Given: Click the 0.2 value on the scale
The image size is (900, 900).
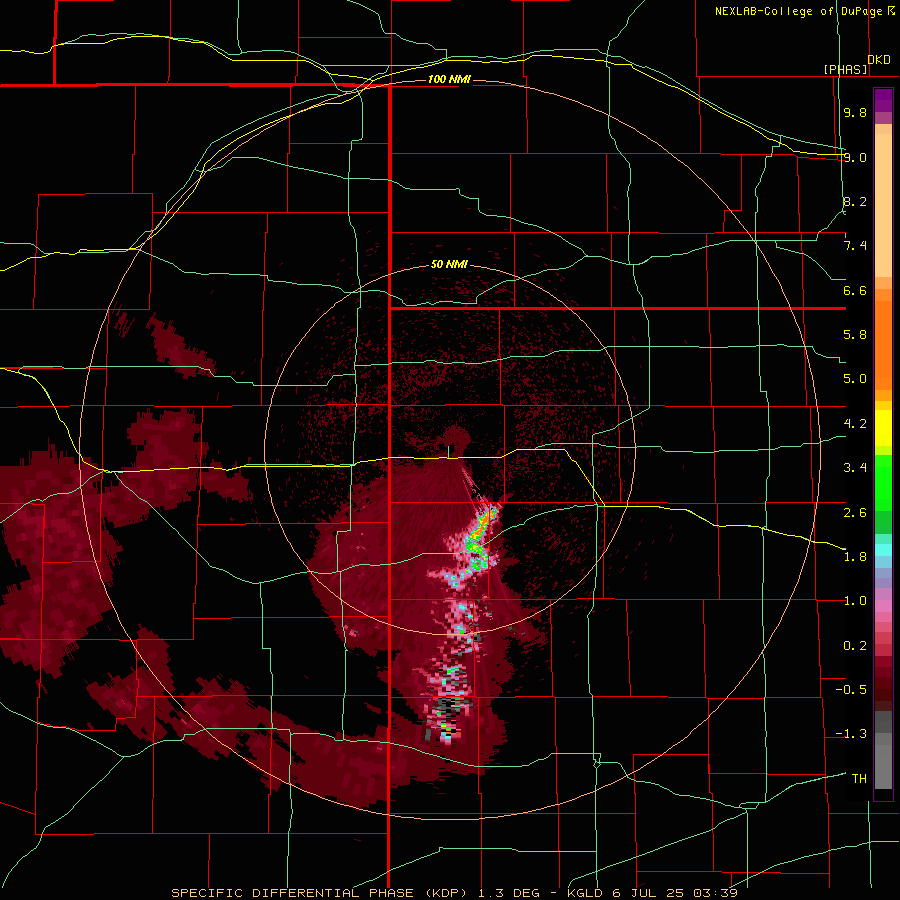Looking at the screenshot, I should tap(855, 646).
